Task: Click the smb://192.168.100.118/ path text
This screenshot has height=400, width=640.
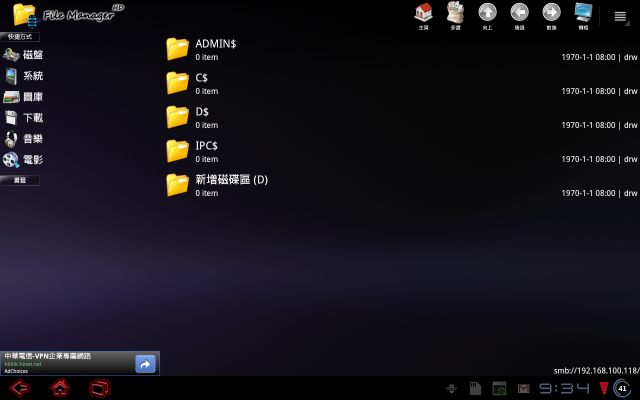Action: (596, 371)
